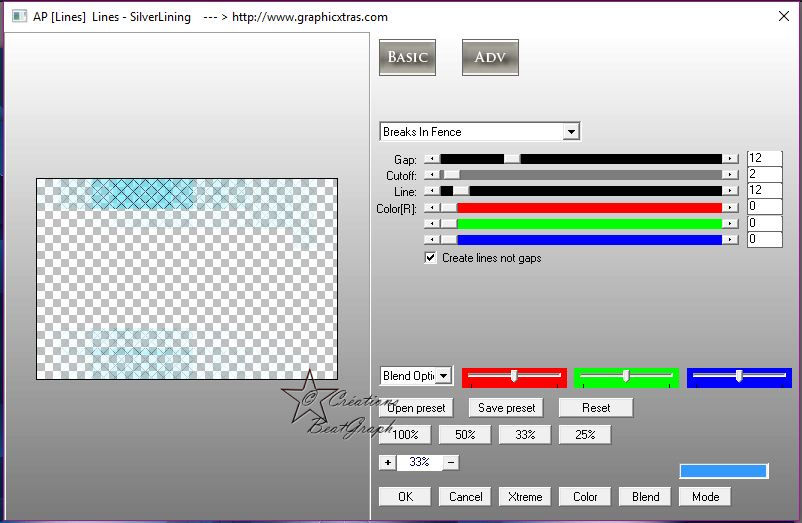Set preview zoom to 50%
Screen dimensions: 802x523
[465, 435]
